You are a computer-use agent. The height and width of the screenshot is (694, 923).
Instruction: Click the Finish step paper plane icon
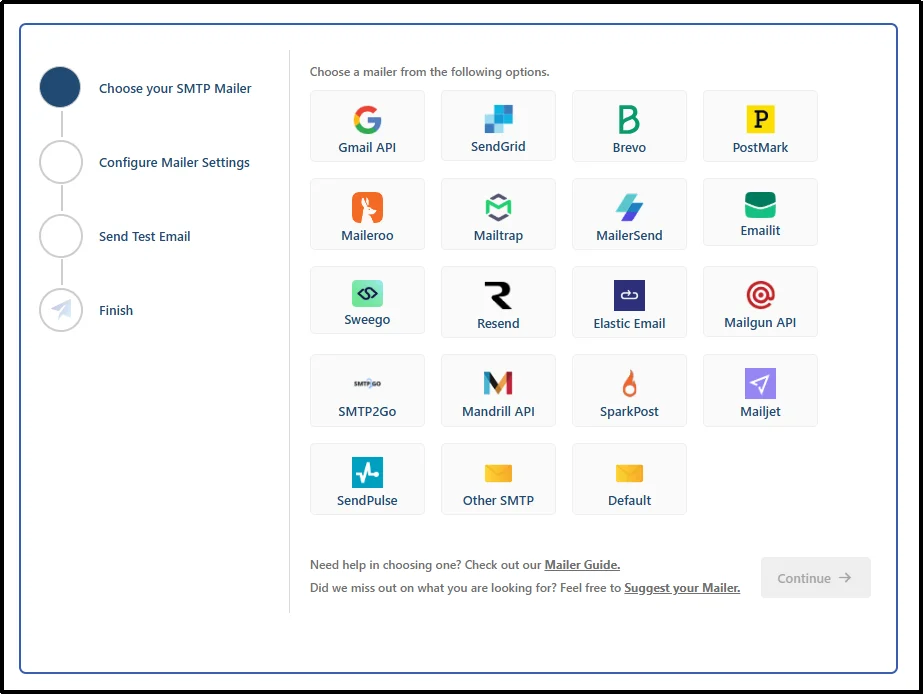pyautogui.click(x=61, y=310)
